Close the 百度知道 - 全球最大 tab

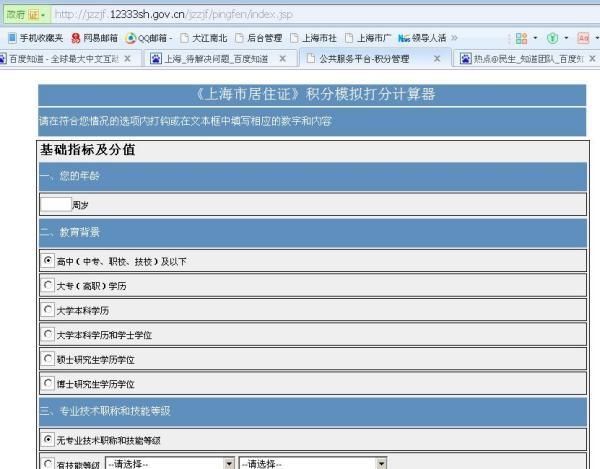tap(128, 59)
